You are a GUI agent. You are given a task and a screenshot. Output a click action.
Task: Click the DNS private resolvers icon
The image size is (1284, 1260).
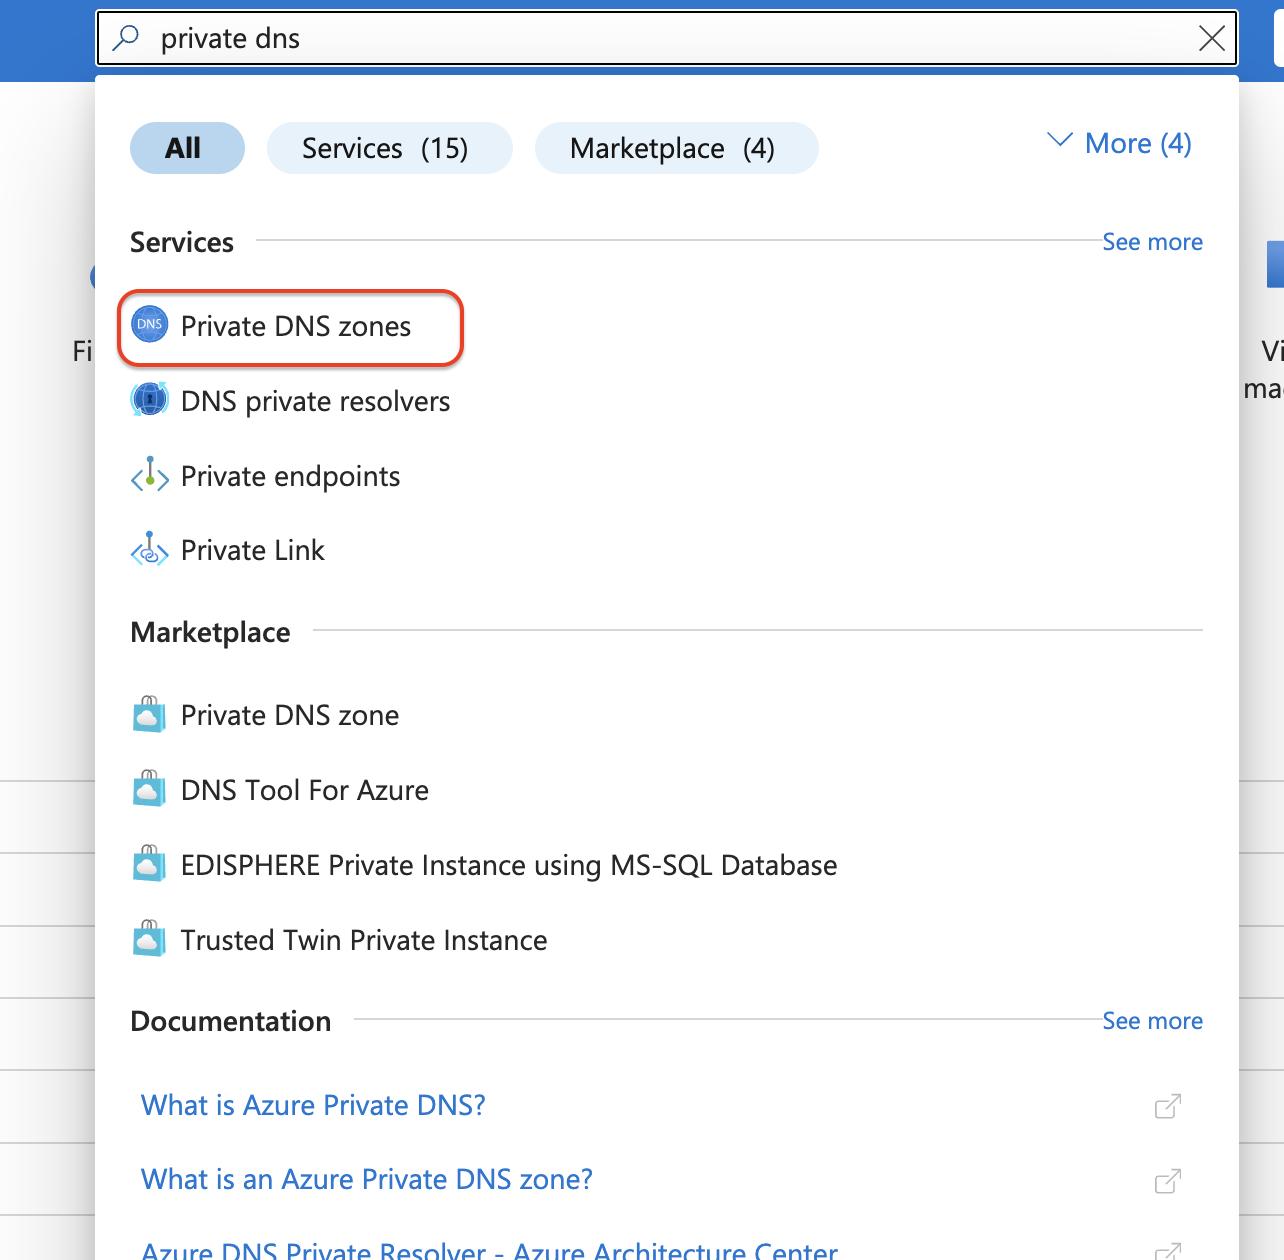point(150,400)
